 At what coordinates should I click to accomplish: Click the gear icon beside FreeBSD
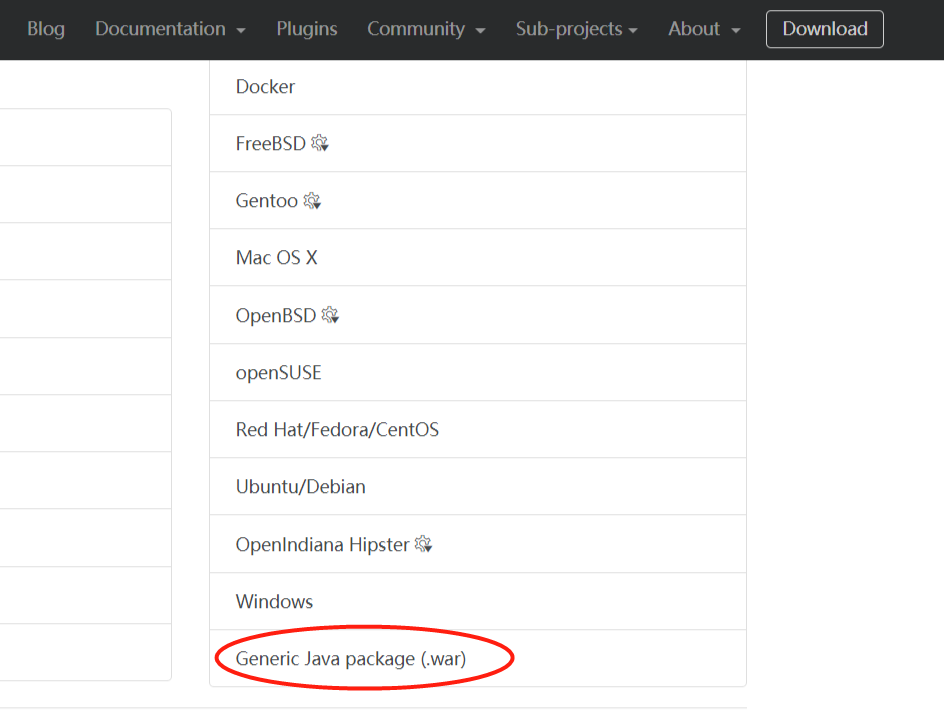[320, 143]
